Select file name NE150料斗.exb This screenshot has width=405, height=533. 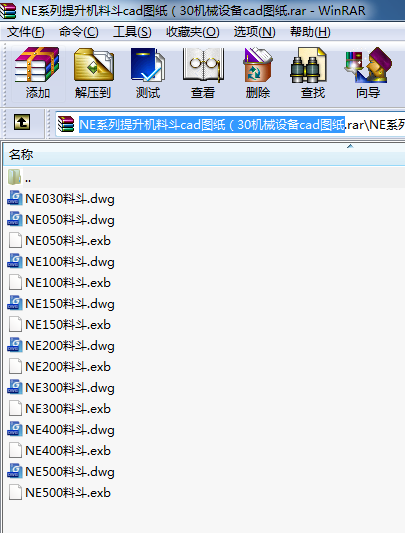(68, 325)
